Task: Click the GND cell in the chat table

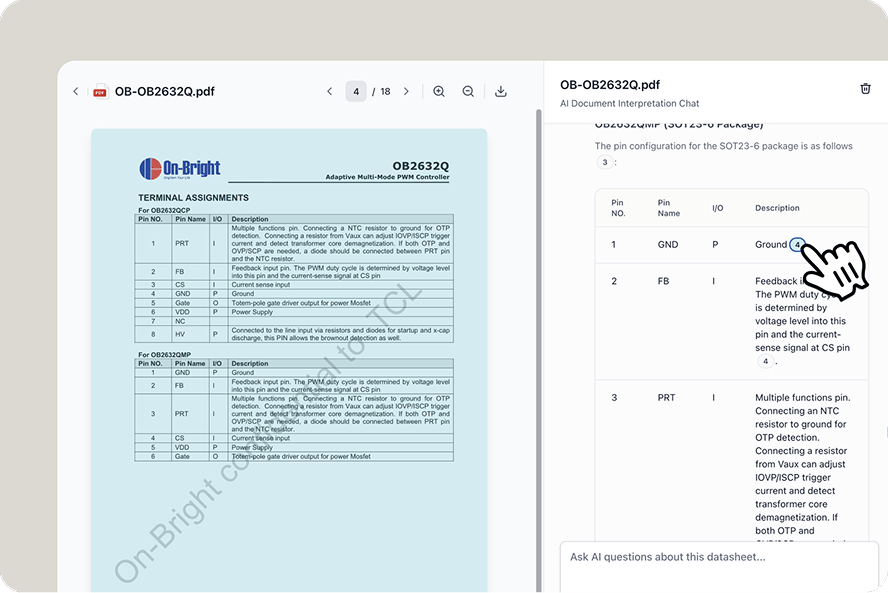Action: tap(668, 245)
